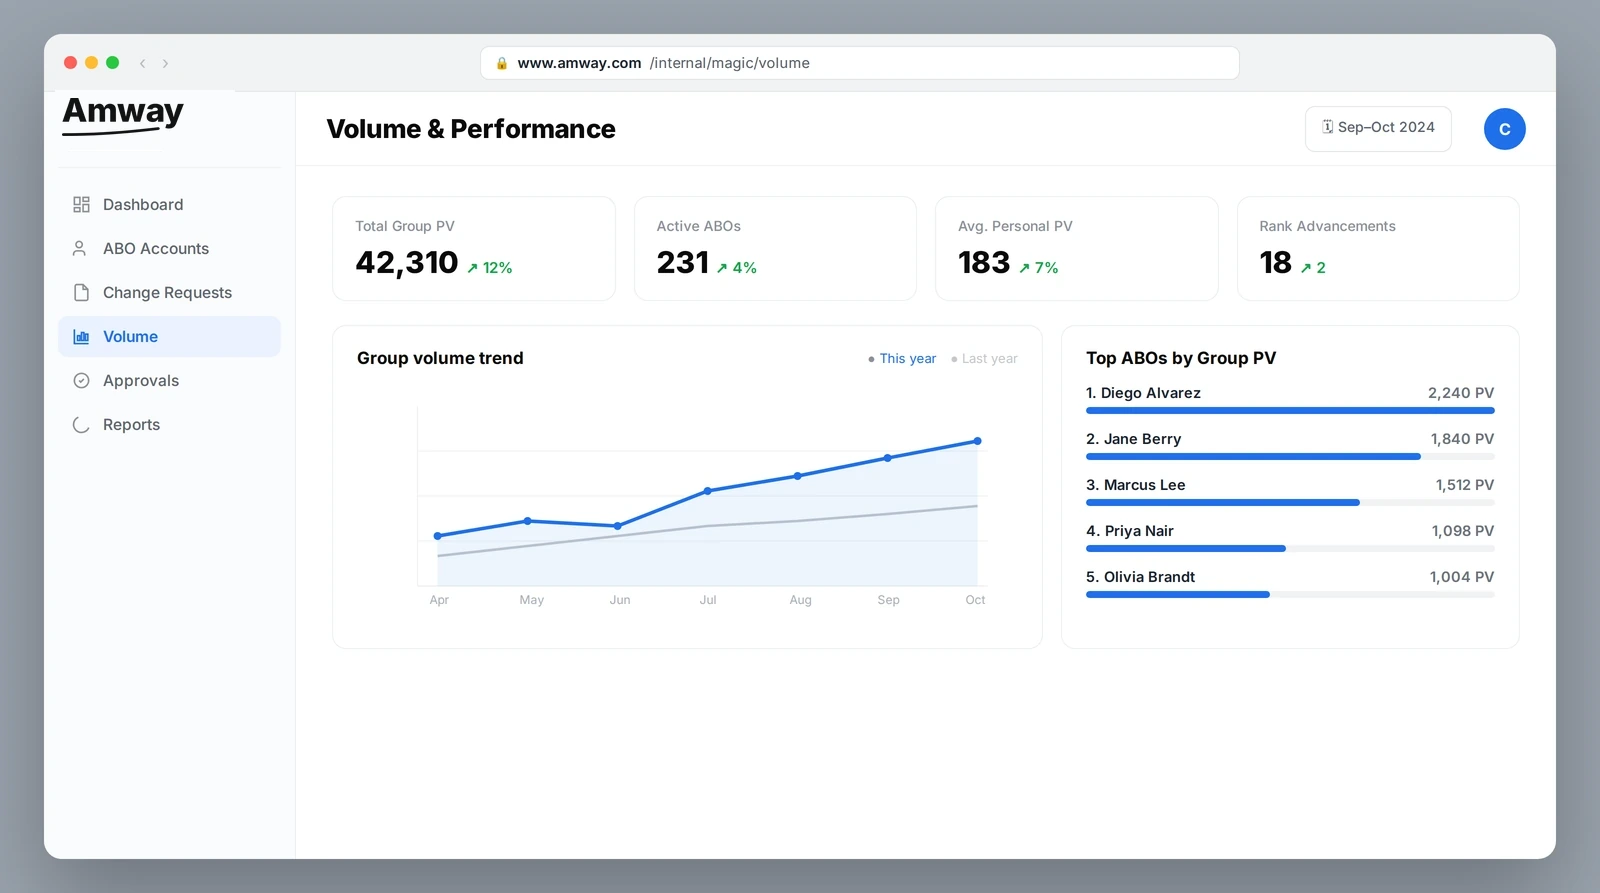This screenshot has width=1600, height=893.
Task: Select the Aug data point on chart
Action: click(798, 476)
